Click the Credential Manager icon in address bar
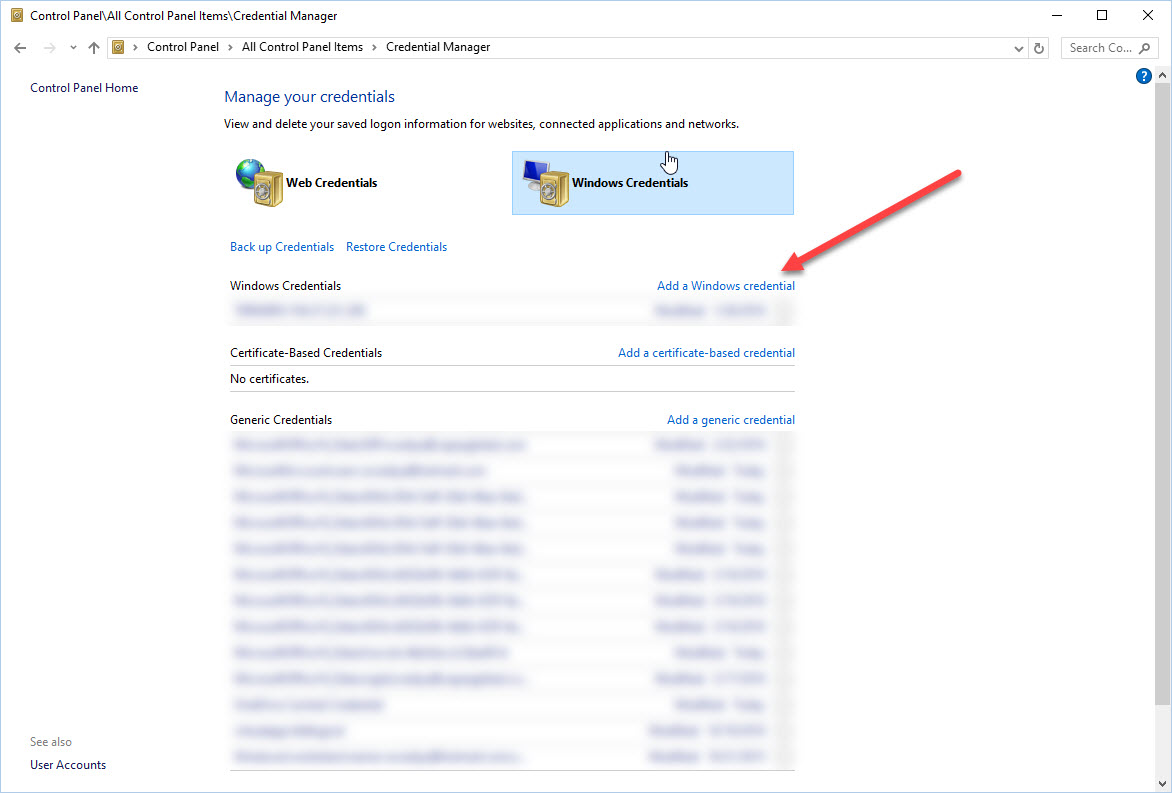This screenshot has height=793, width=1172. 118,47
